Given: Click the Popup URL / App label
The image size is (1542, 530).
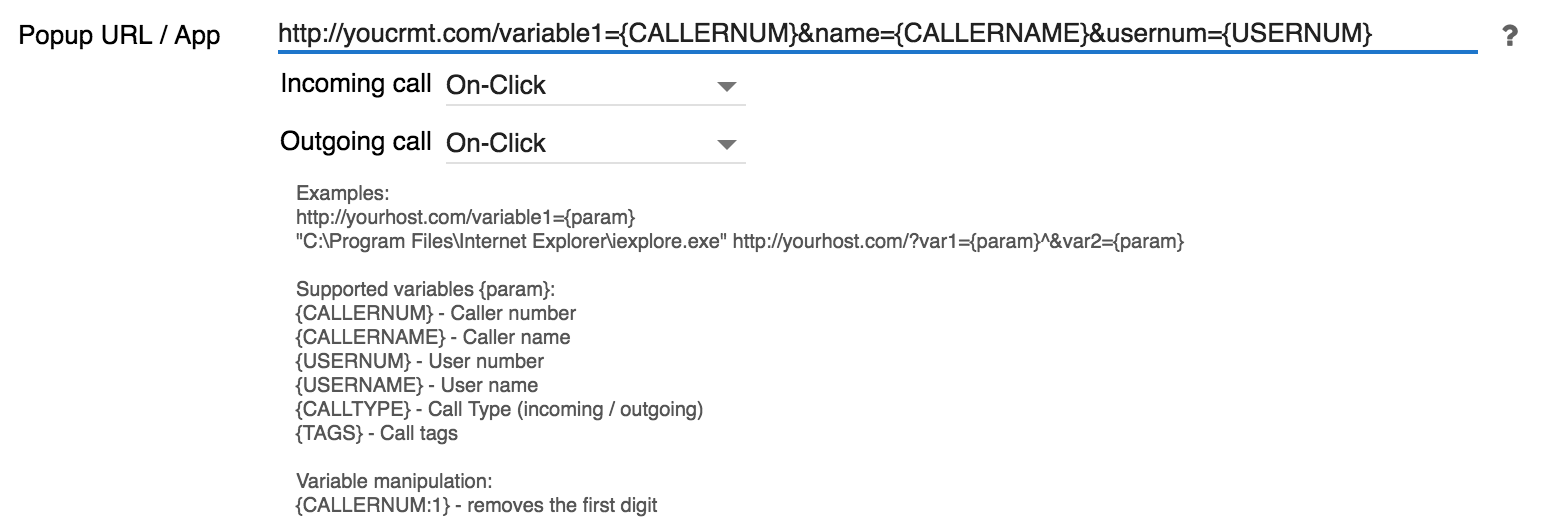Looking at the screenshot, I should 120,37.
